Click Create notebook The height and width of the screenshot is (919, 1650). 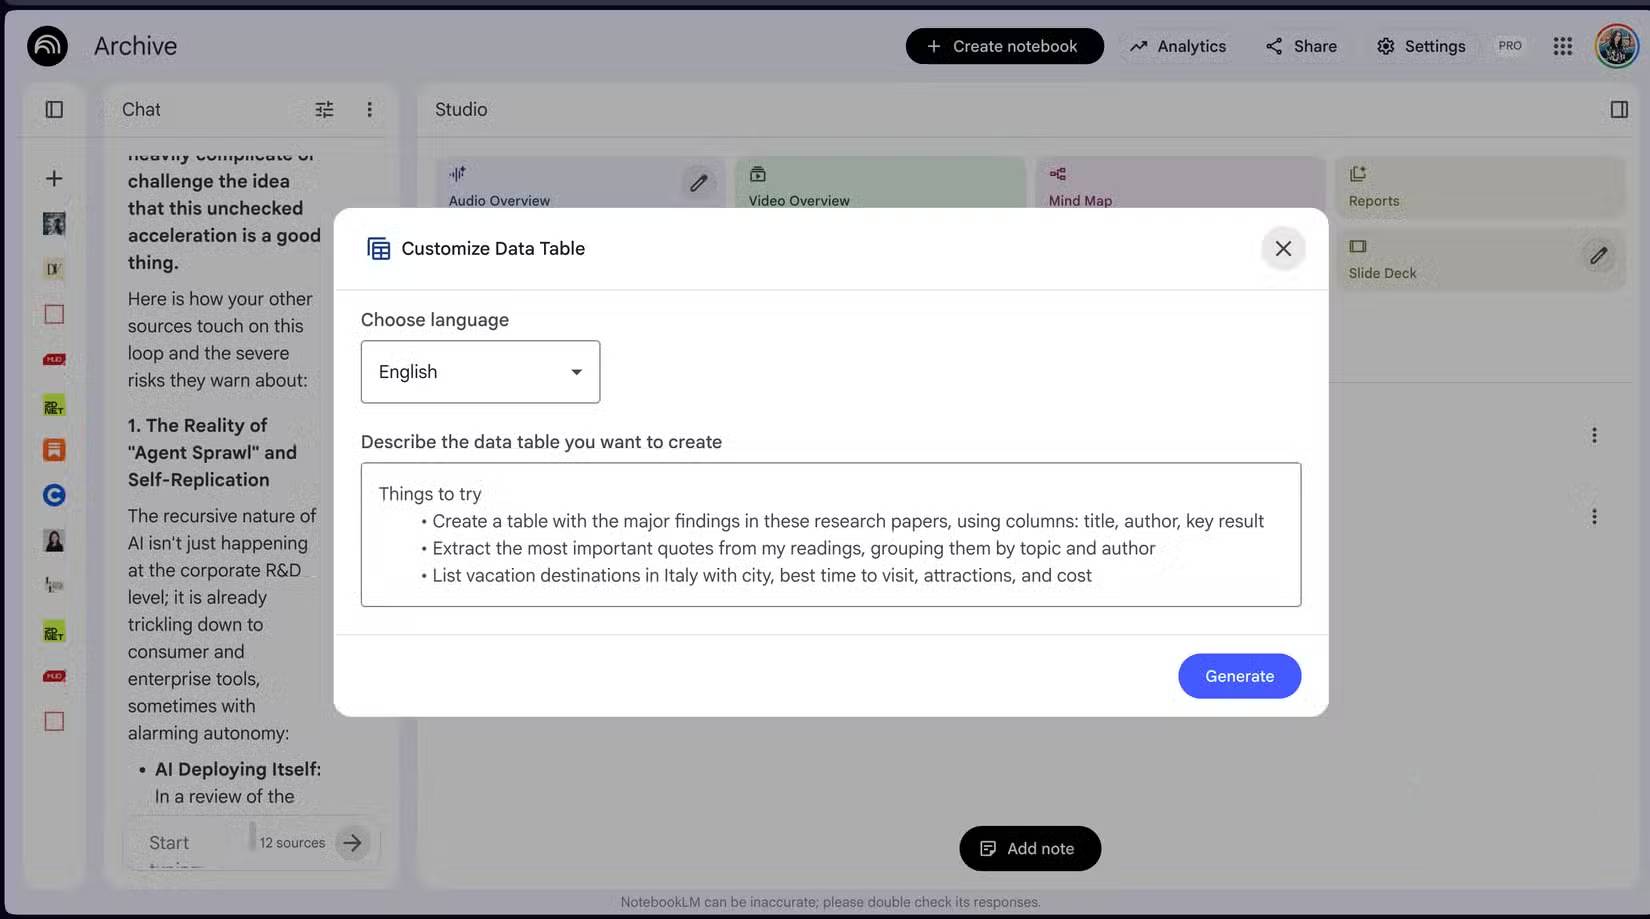[x=1004, y=46]
